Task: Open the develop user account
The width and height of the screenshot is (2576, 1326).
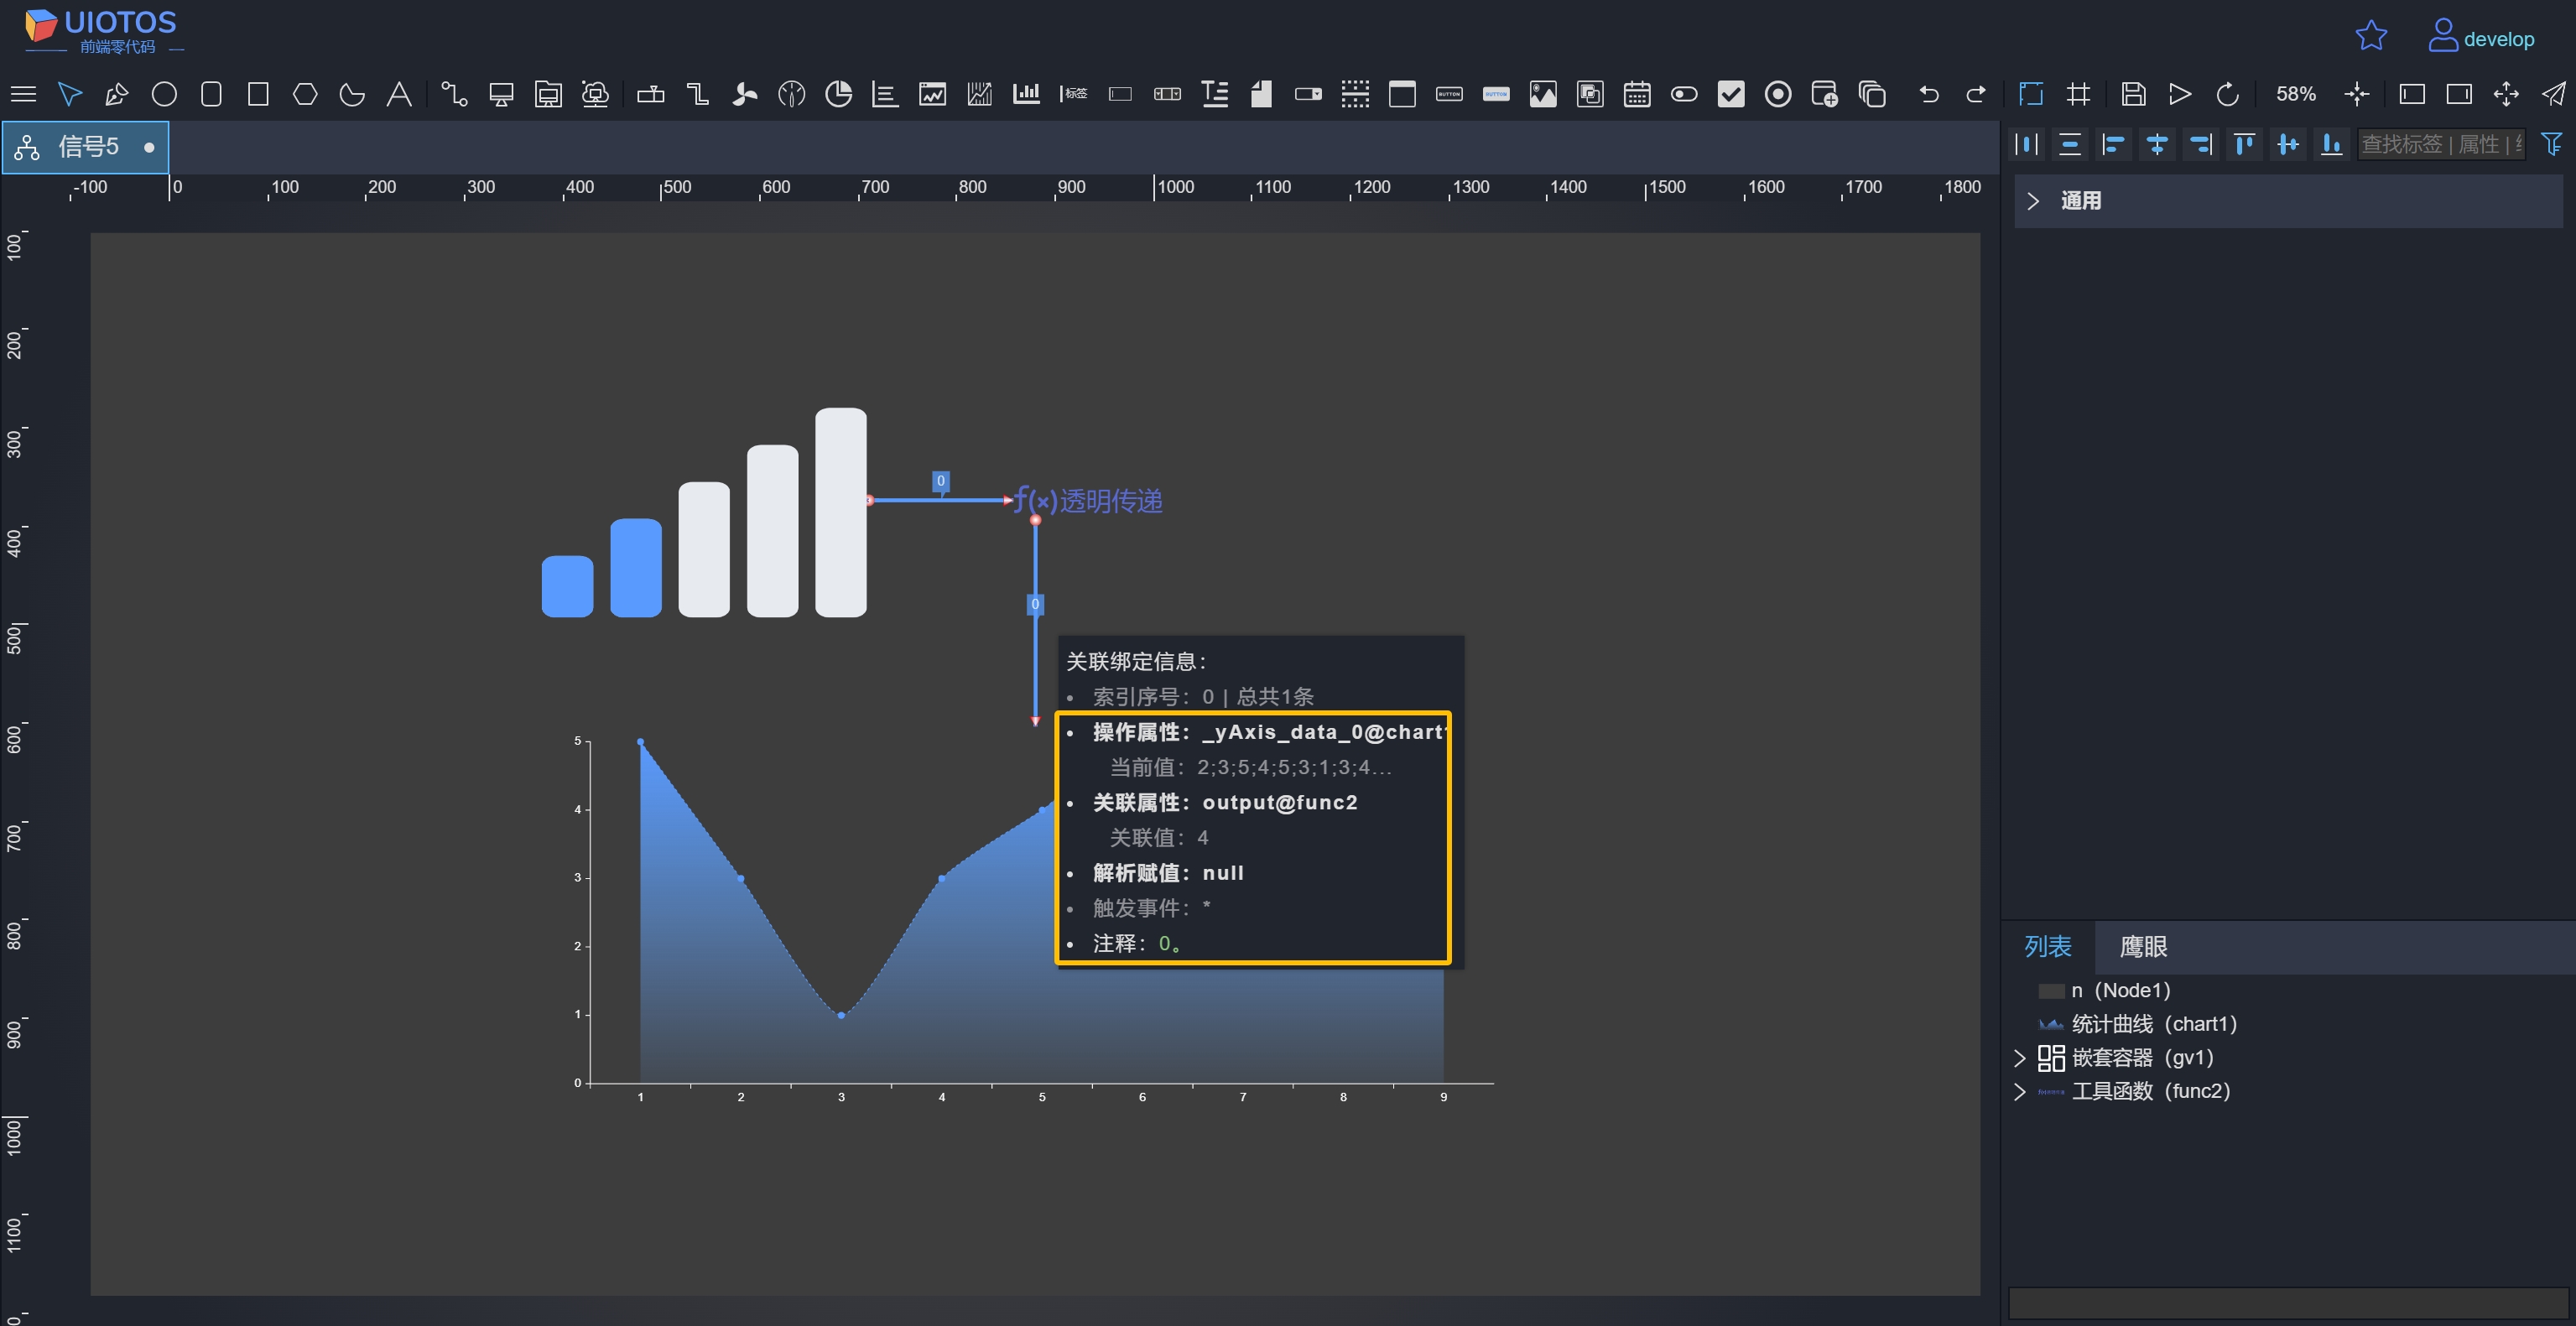Action: pyautogui.click(x=2481, y=37)
